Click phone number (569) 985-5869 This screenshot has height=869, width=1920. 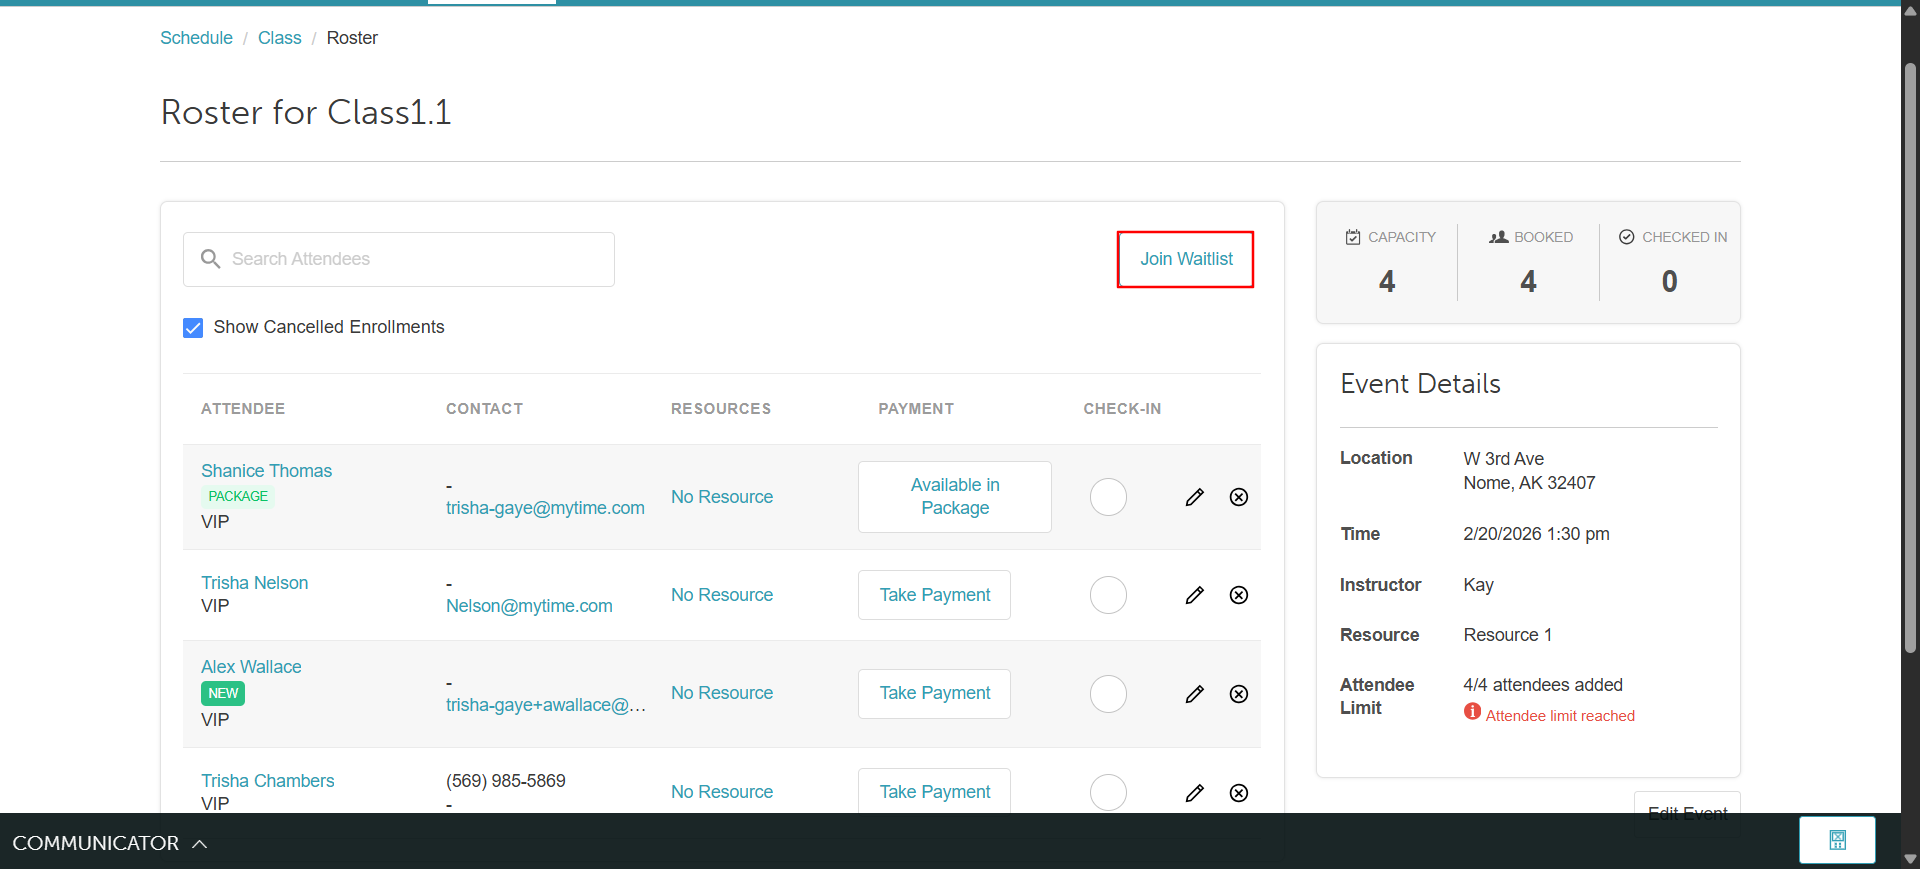pos(506,781)
